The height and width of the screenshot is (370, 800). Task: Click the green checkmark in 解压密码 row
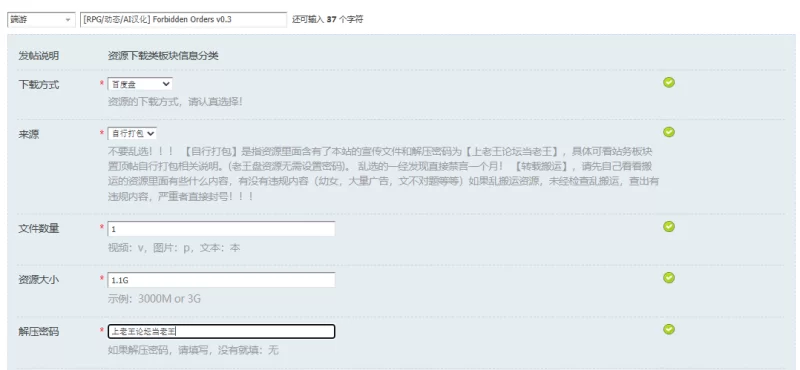pyautogui.click(x=669, y=329)
